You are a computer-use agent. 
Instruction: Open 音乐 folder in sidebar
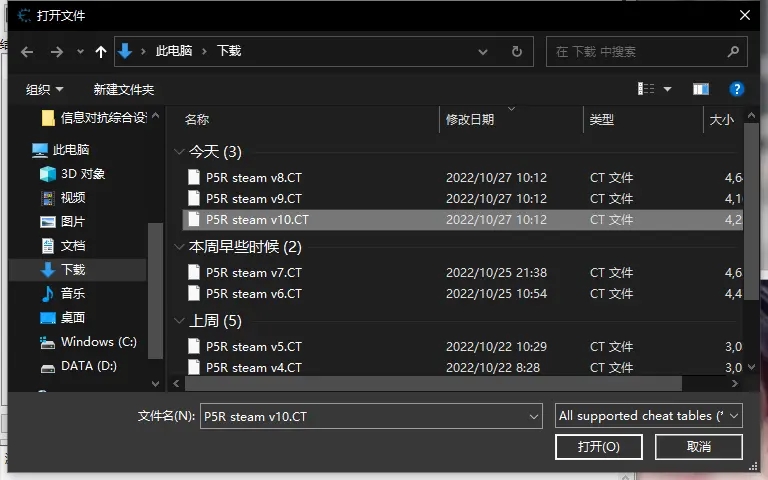(63, 293)
